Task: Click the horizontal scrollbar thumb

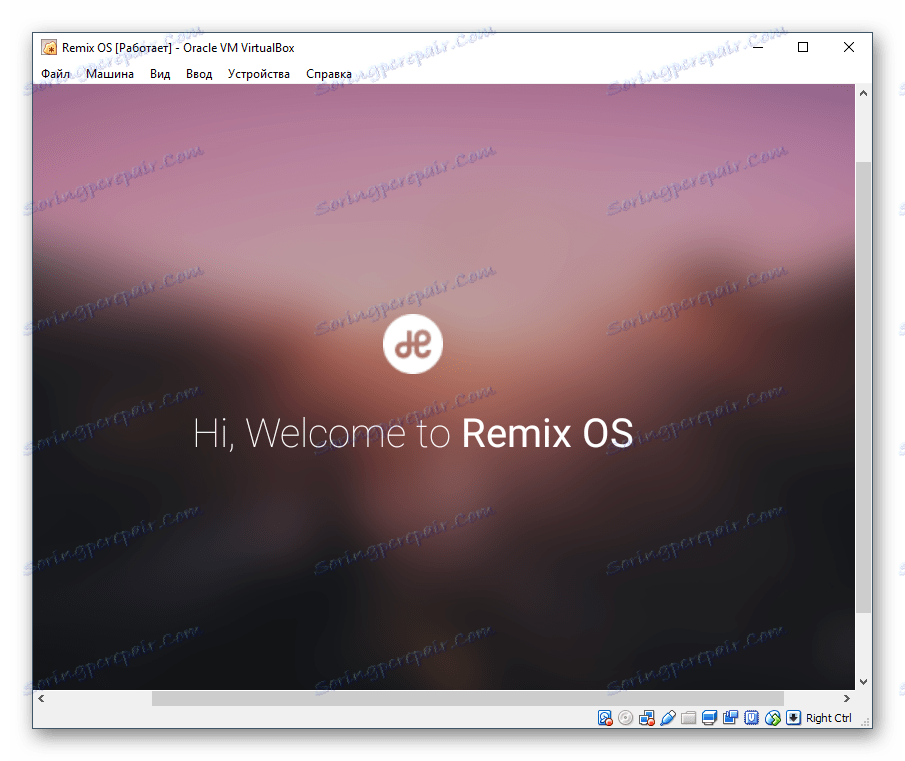Action: tap(468, 698)
